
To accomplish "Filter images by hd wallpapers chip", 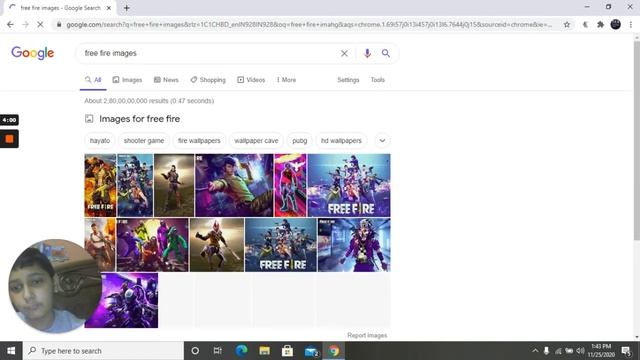I will (x=341, y=140).
